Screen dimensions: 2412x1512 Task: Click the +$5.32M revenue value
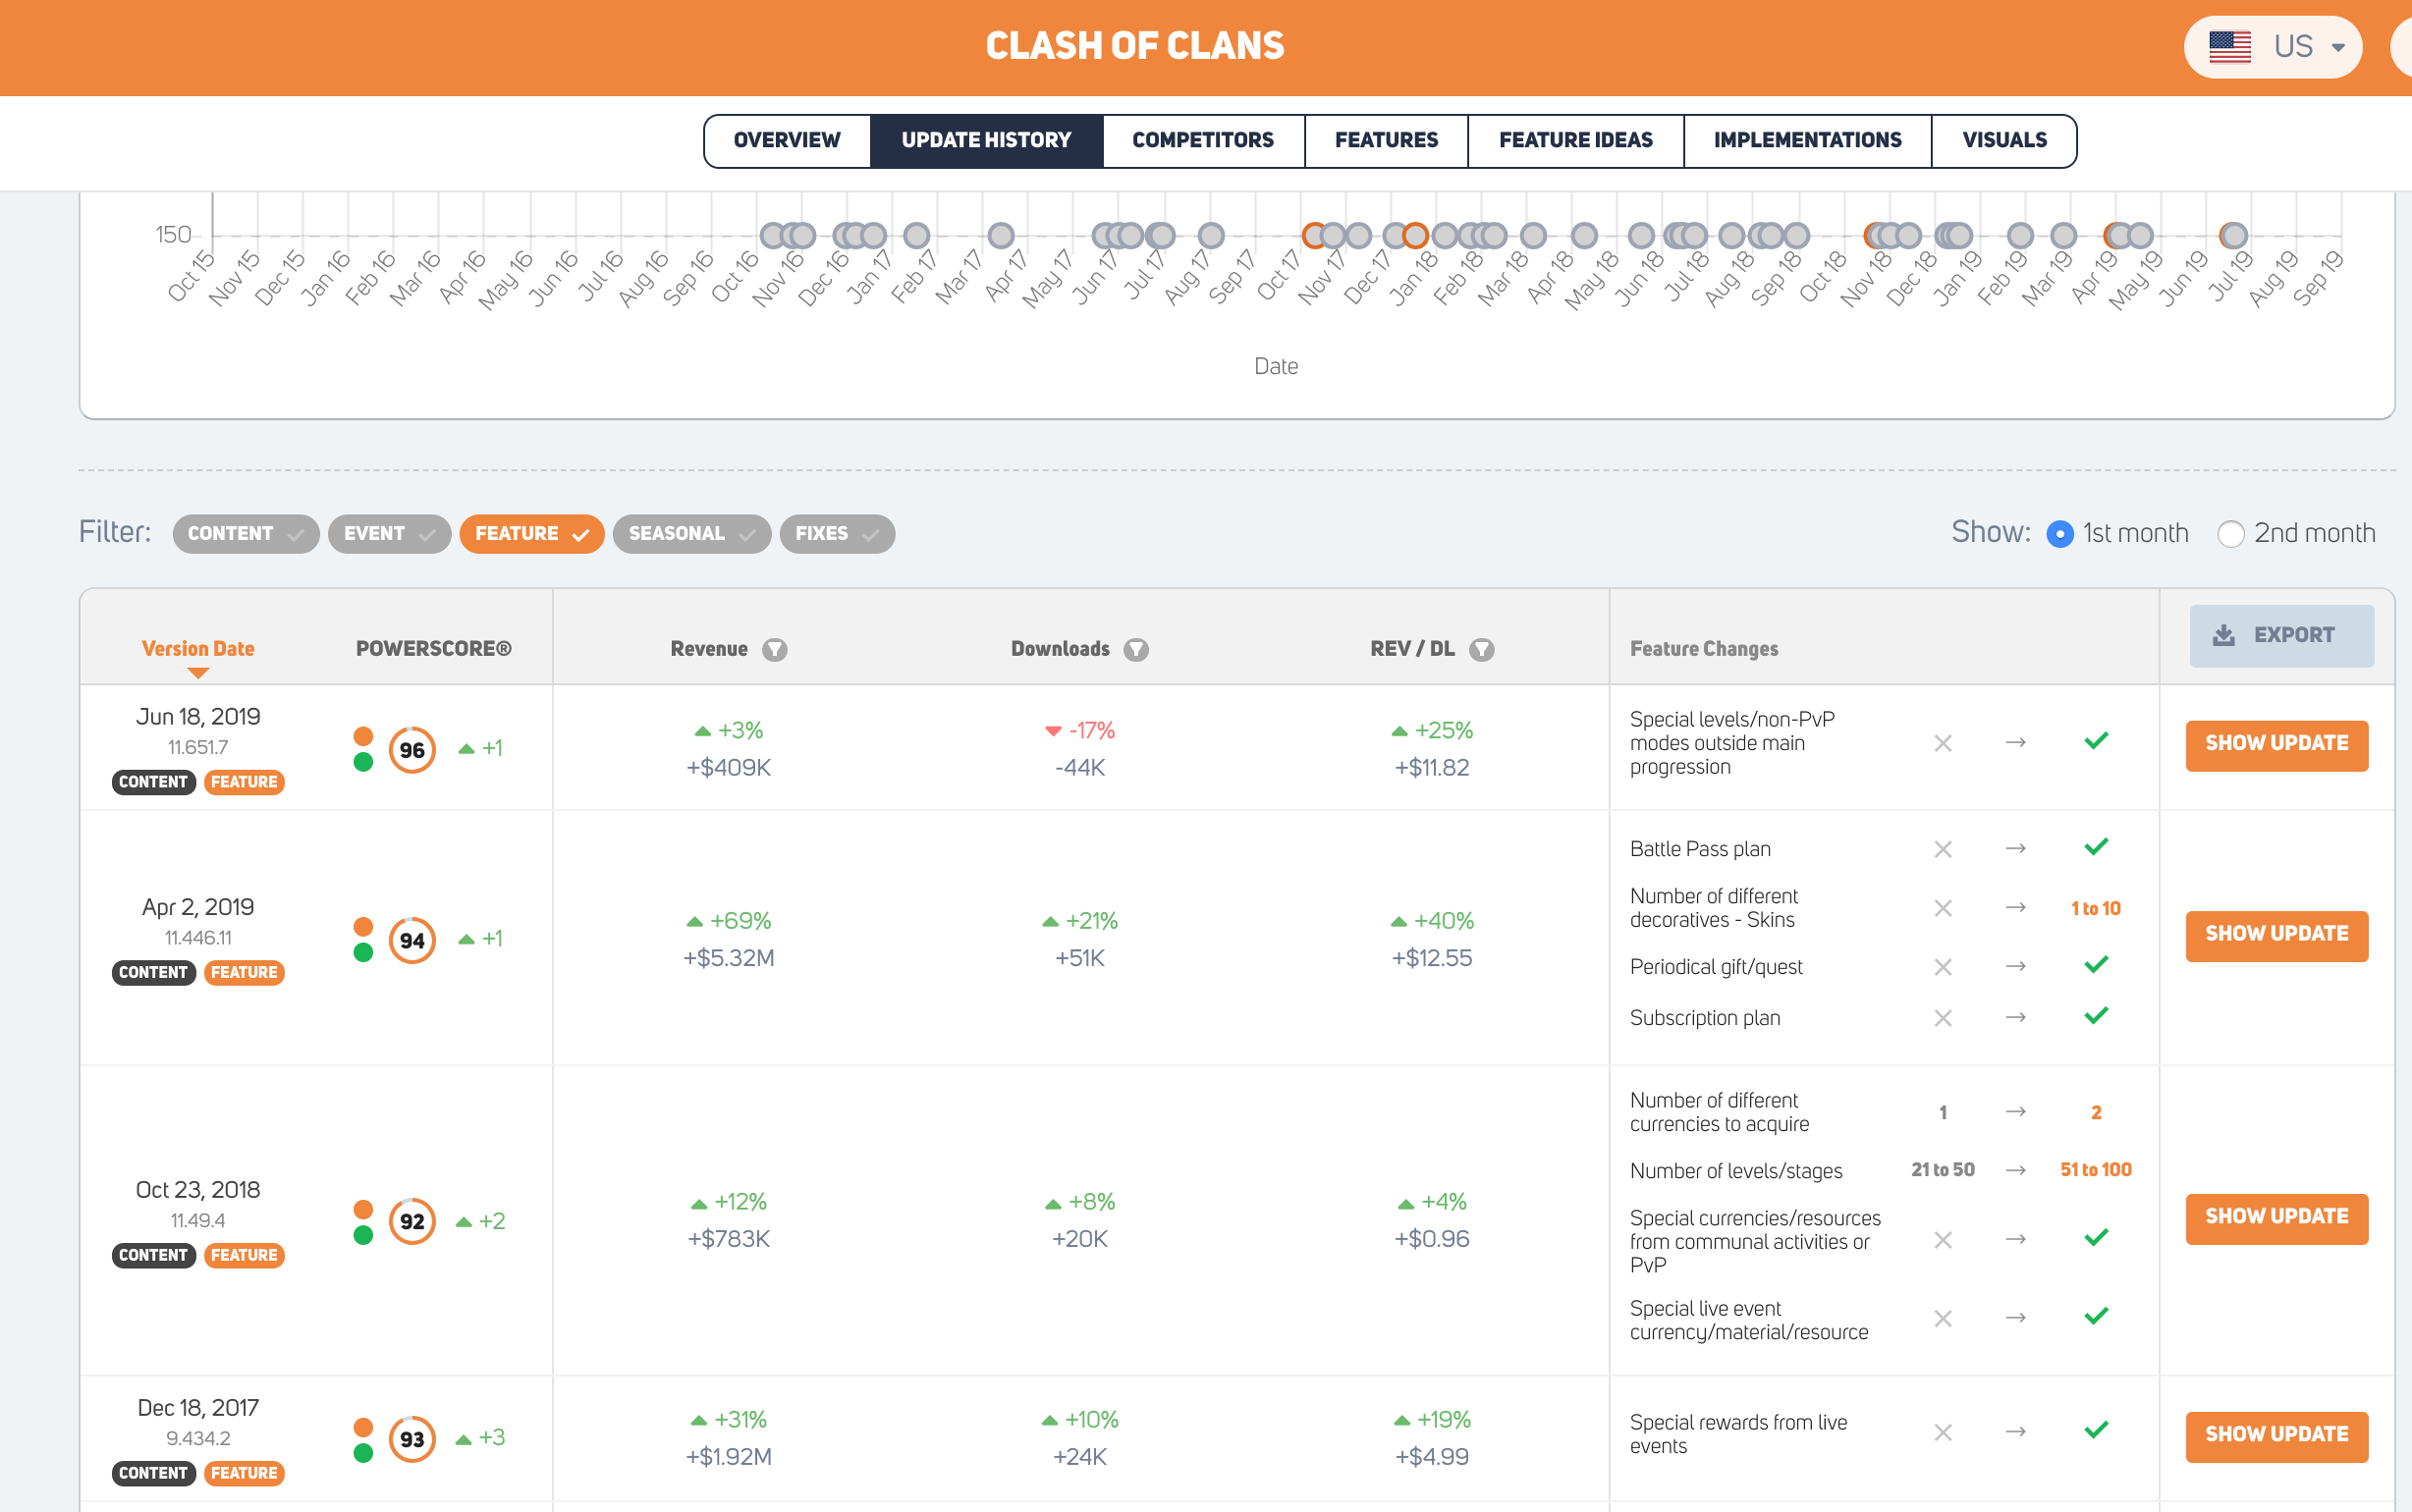pyautogui.click(x=728, y=959)
